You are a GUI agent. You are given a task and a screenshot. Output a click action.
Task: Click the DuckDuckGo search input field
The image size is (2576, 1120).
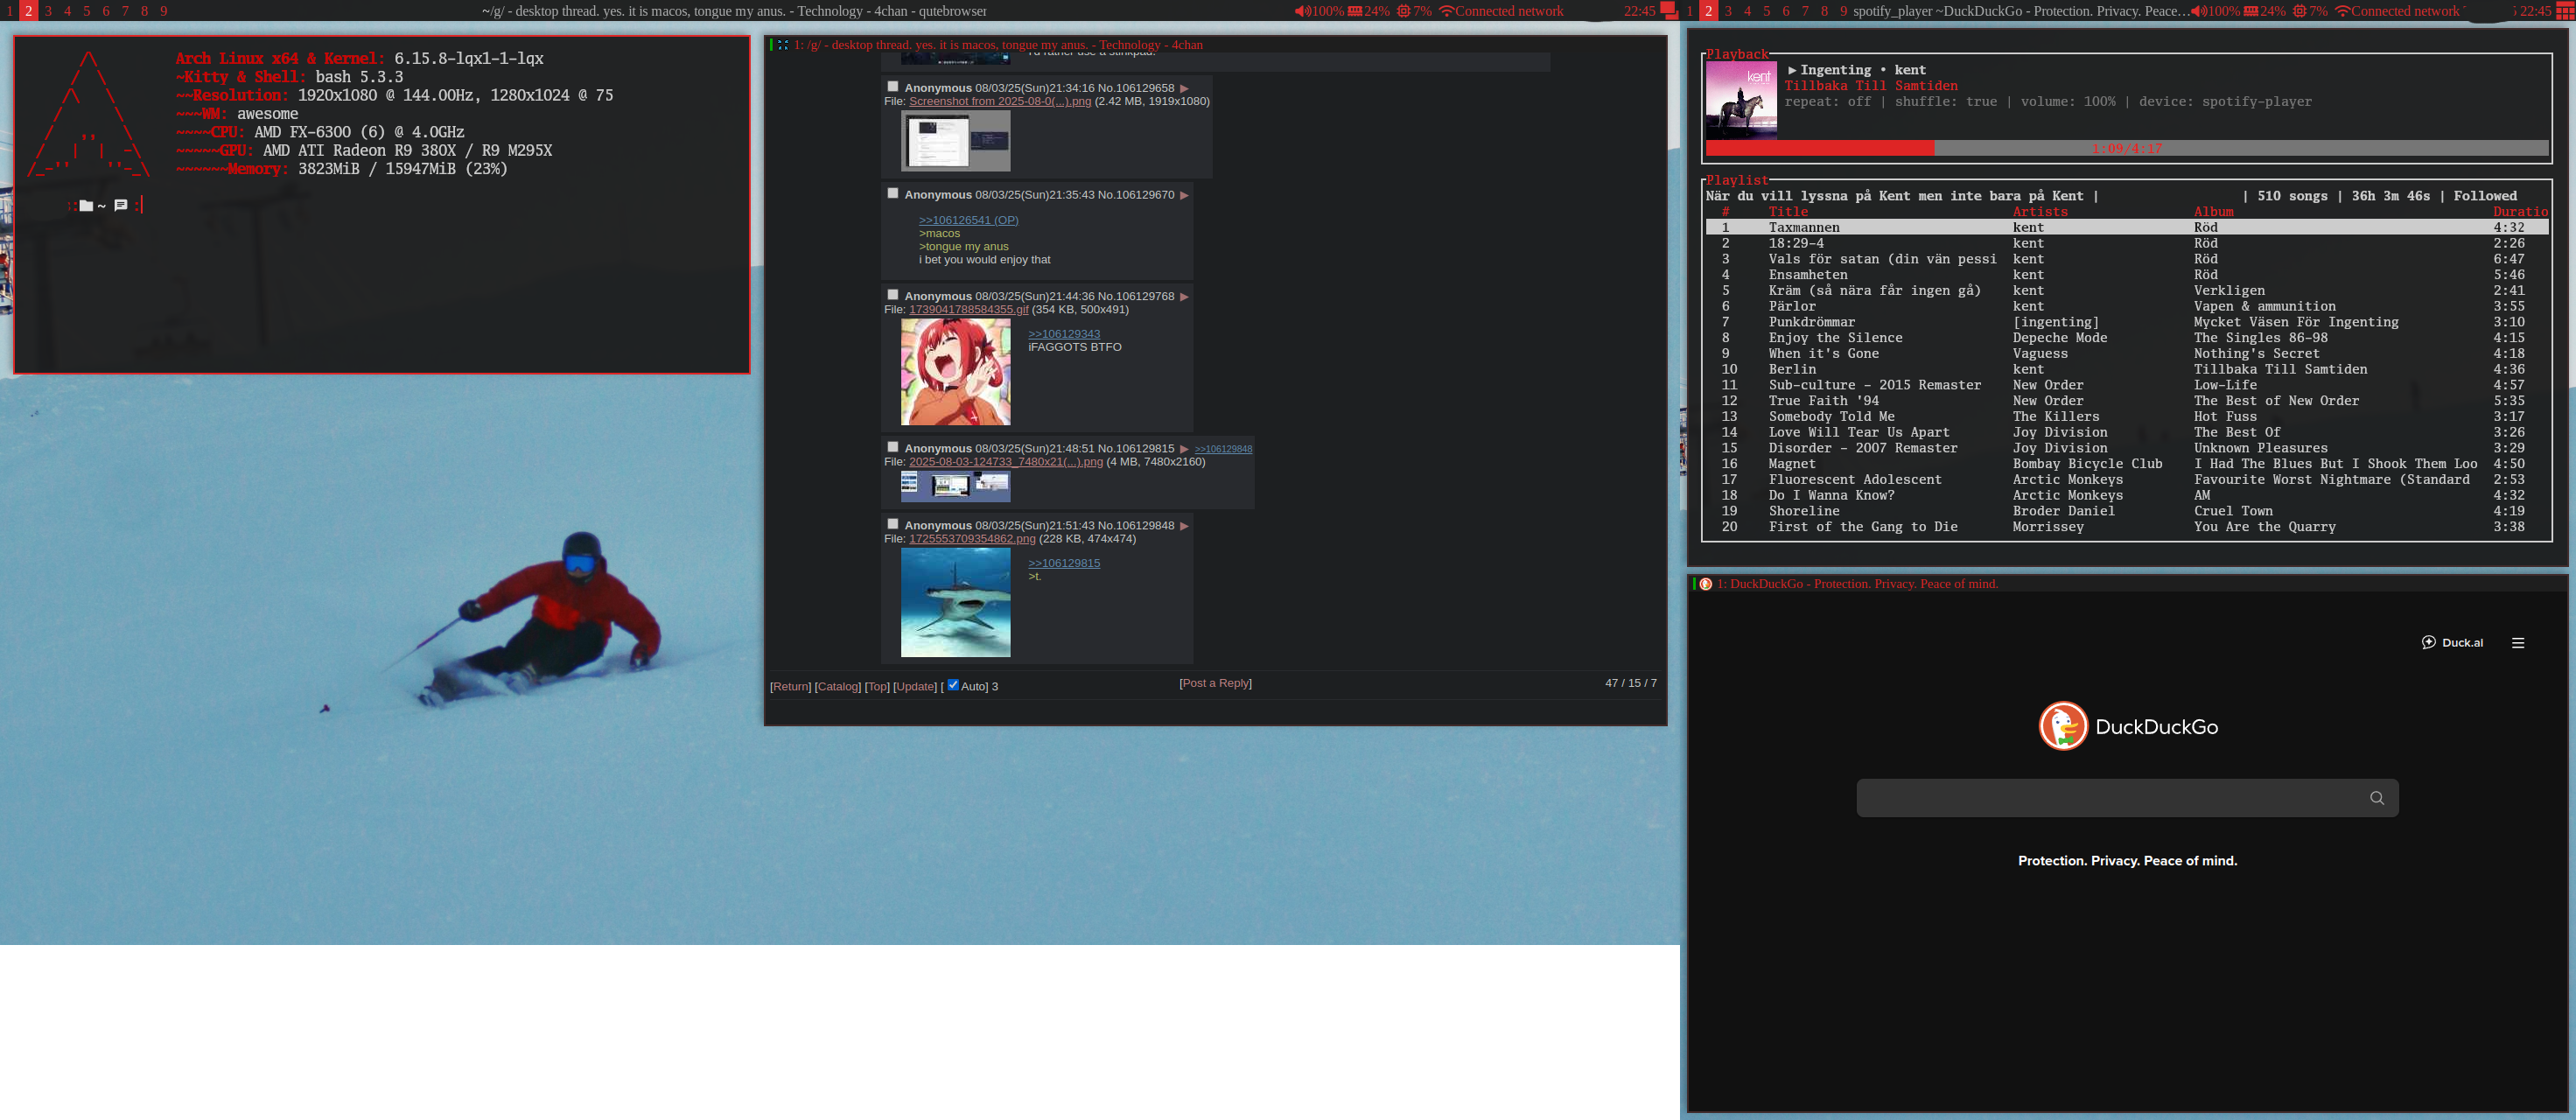[x=2127, y=798]
